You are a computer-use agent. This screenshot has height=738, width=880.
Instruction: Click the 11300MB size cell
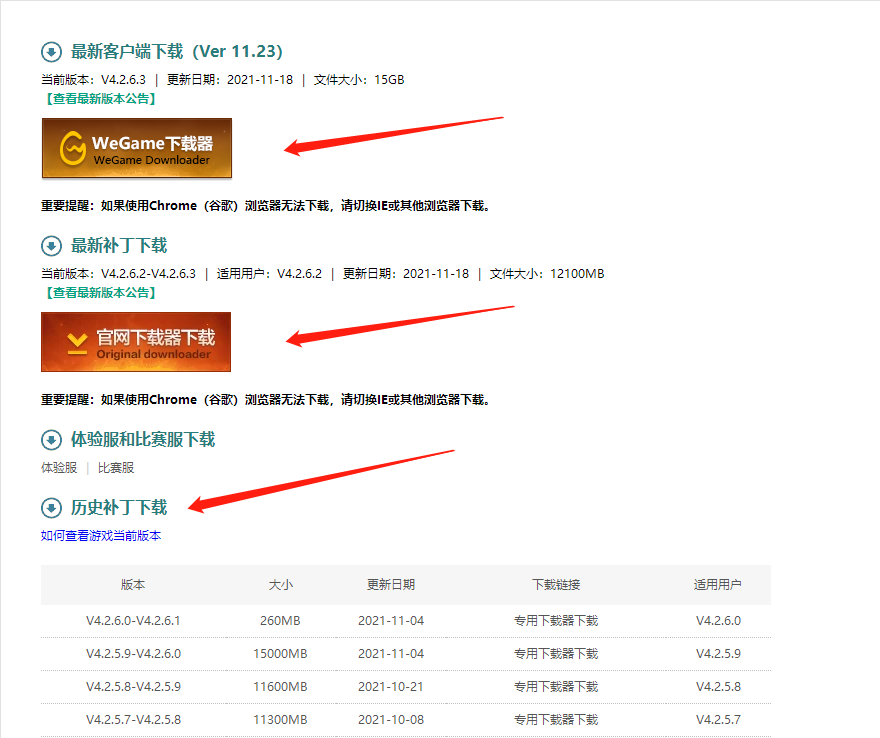[280, 719]
